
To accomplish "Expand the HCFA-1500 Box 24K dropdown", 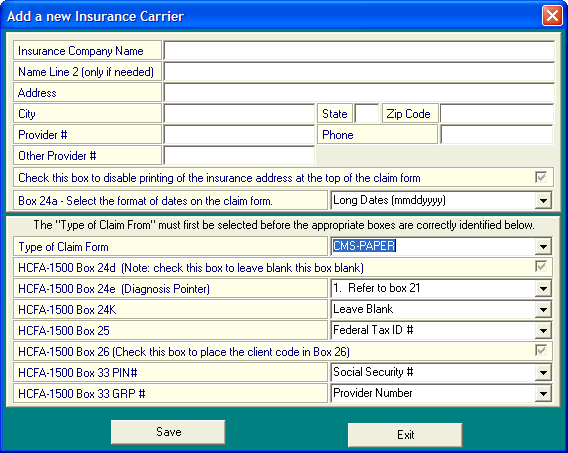I will 543,310.
